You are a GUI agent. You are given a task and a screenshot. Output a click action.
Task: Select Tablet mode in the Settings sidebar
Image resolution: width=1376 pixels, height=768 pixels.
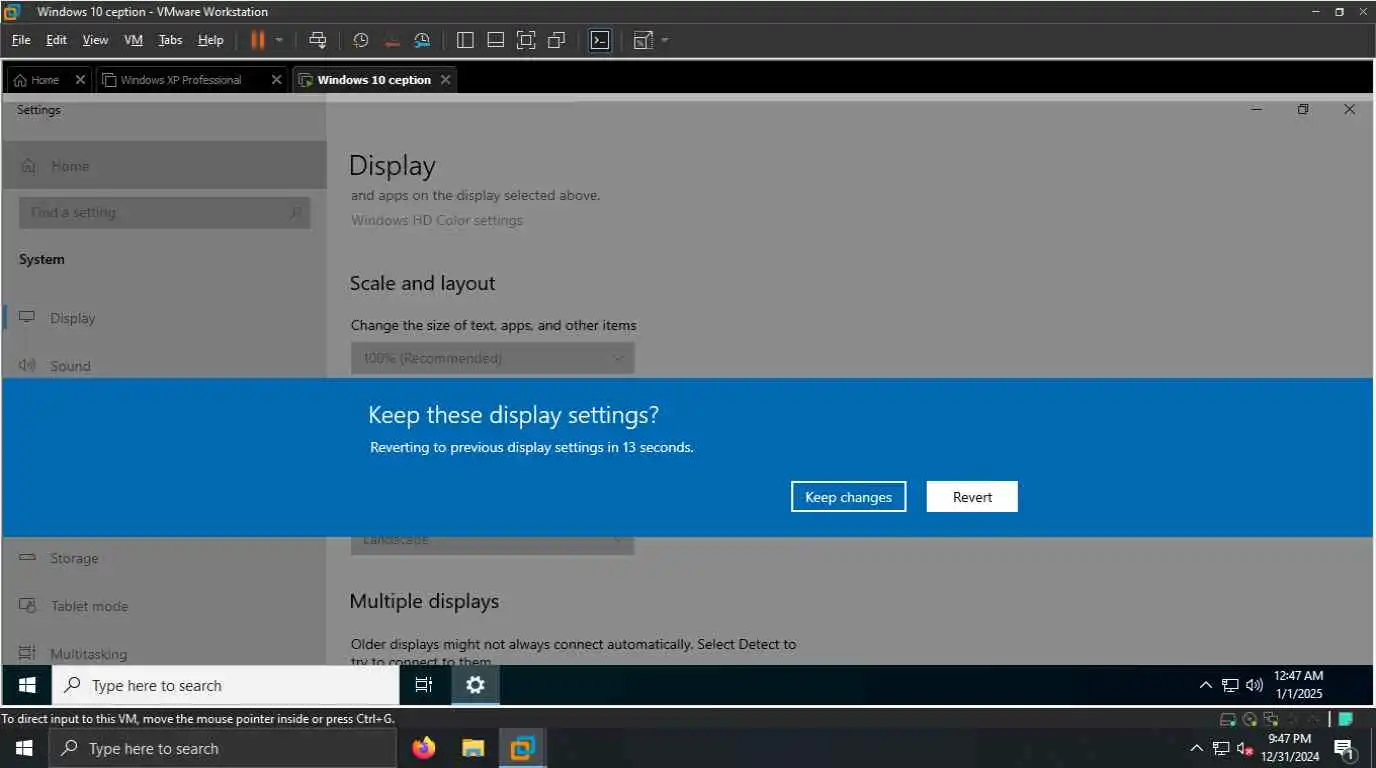pyautogui.click(x=164, y=606)
